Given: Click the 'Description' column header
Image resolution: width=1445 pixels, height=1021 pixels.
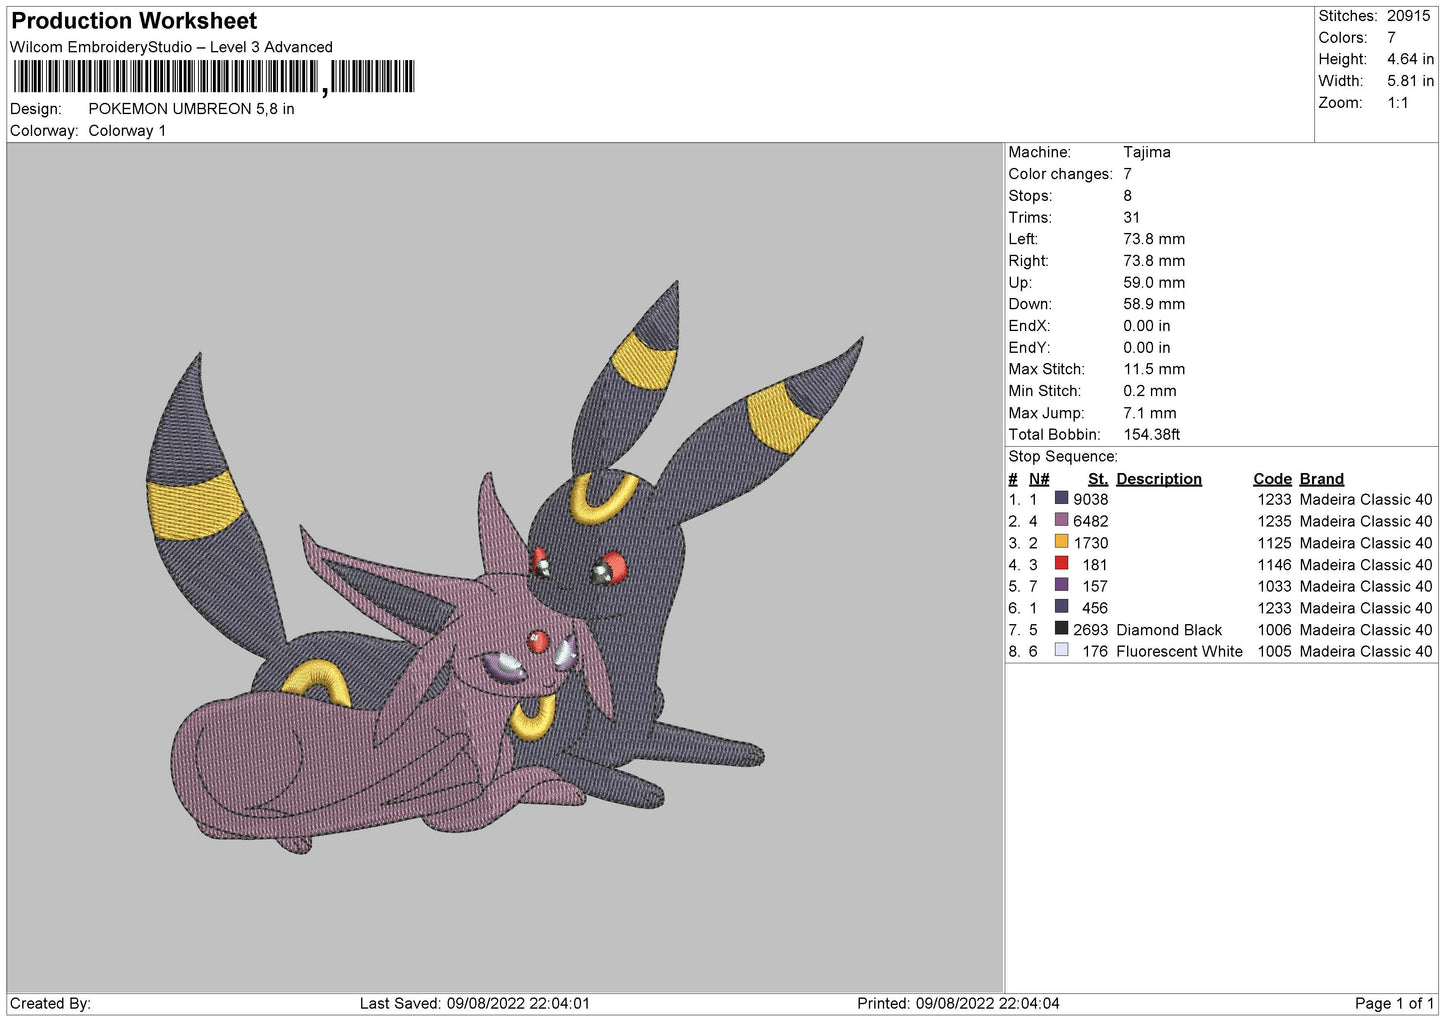Looking at the screenshot, I should 1159,479.
